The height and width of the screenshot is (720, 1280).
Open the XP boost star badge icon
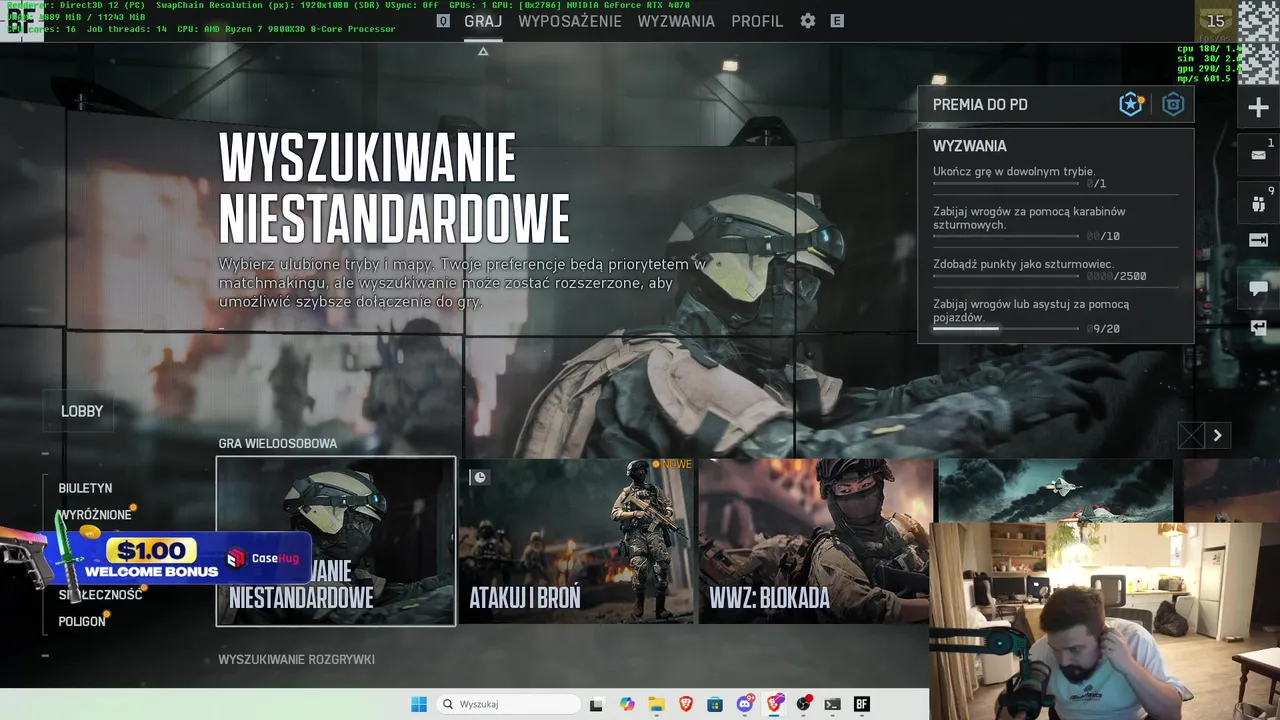point(1131,104)
